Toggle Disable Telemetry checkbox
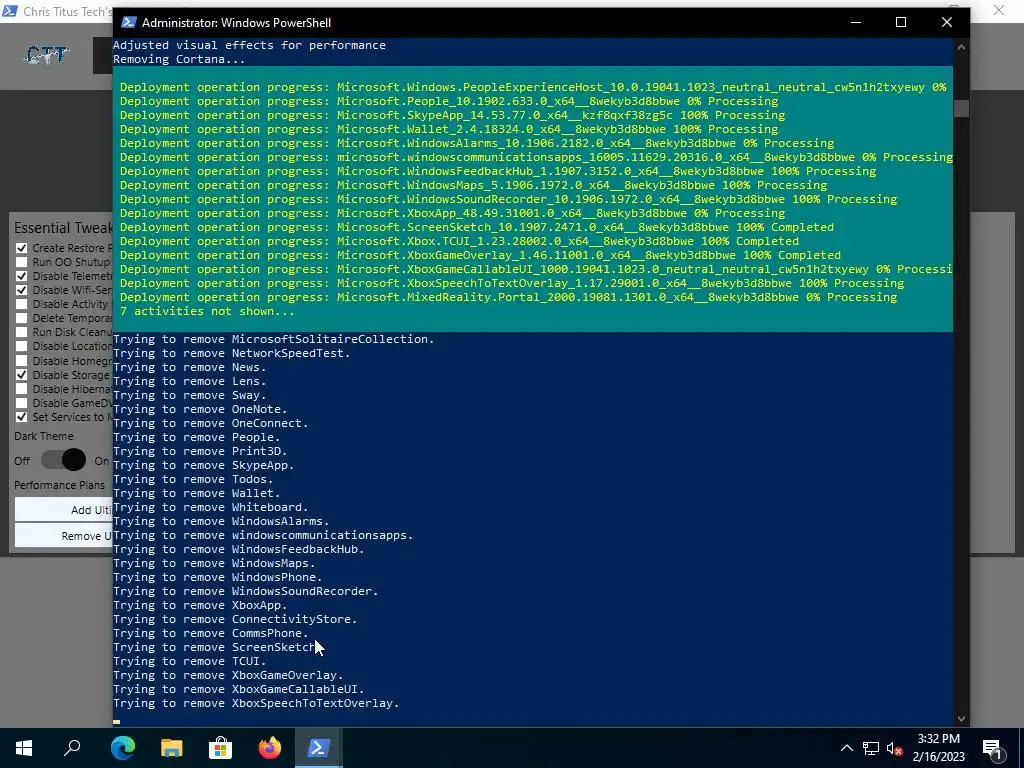Viewport: 1024px width, 768px height. coord(22,276)
